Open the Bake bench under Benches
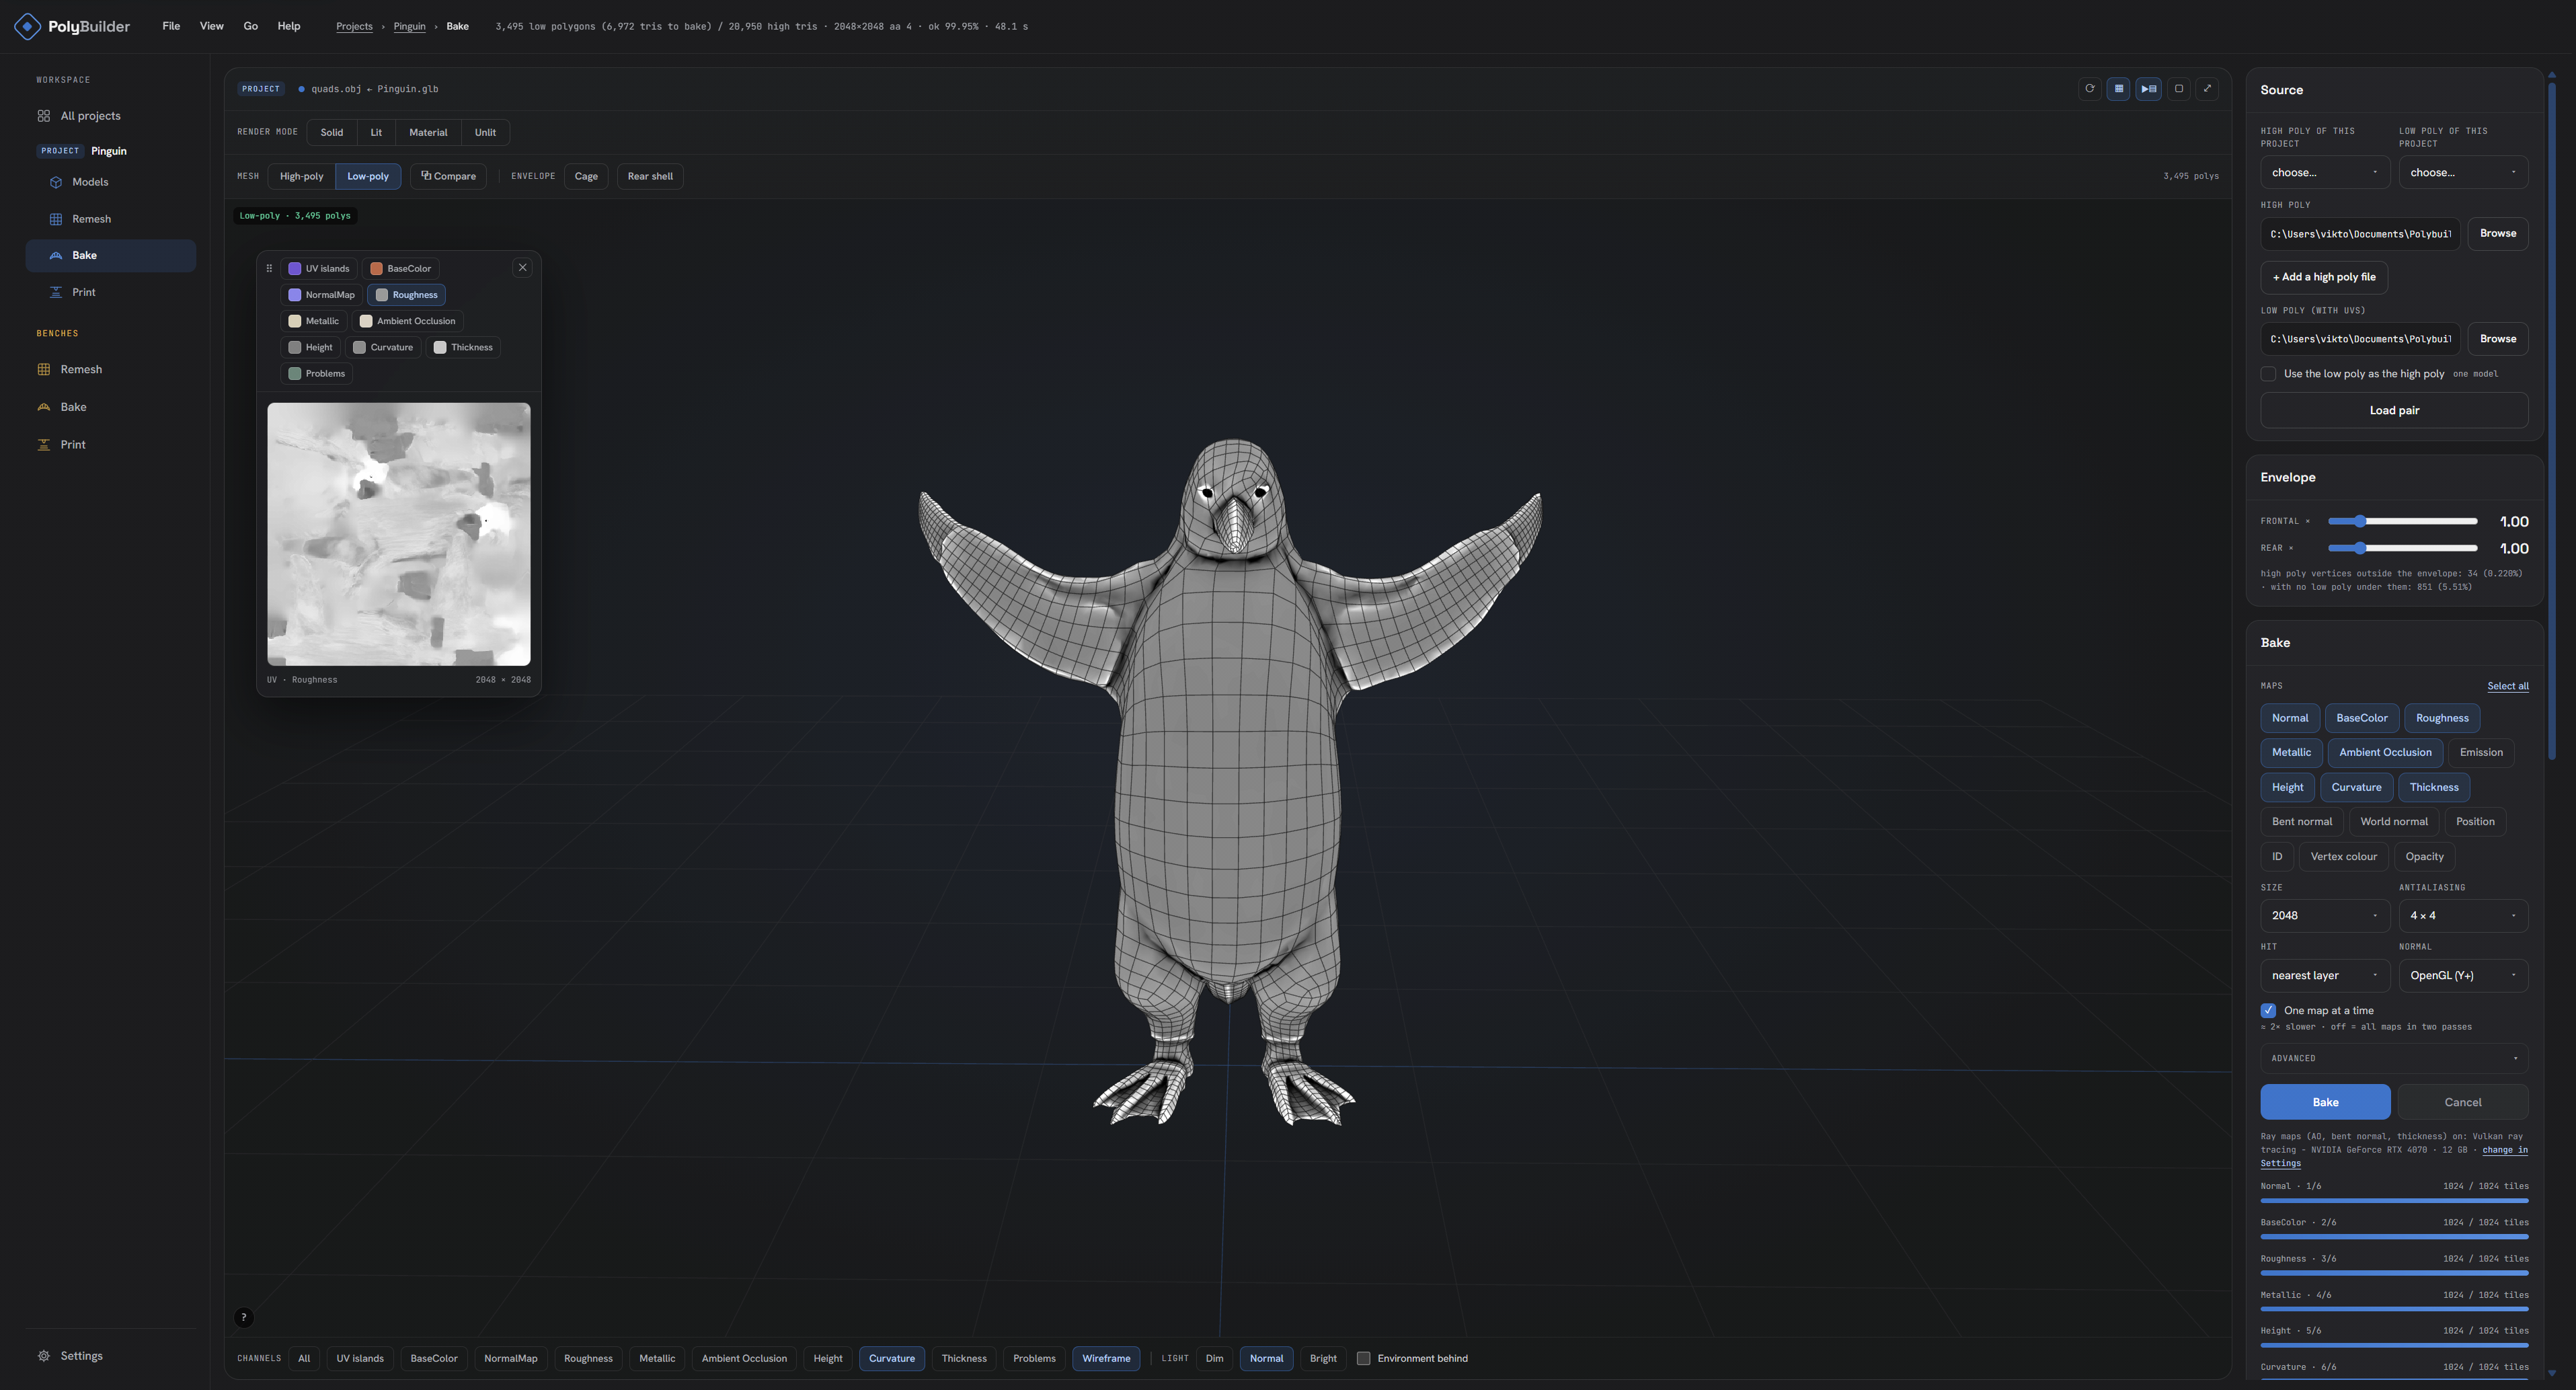The height and width of the screenshot is (1390, 2576). (110, 407)
